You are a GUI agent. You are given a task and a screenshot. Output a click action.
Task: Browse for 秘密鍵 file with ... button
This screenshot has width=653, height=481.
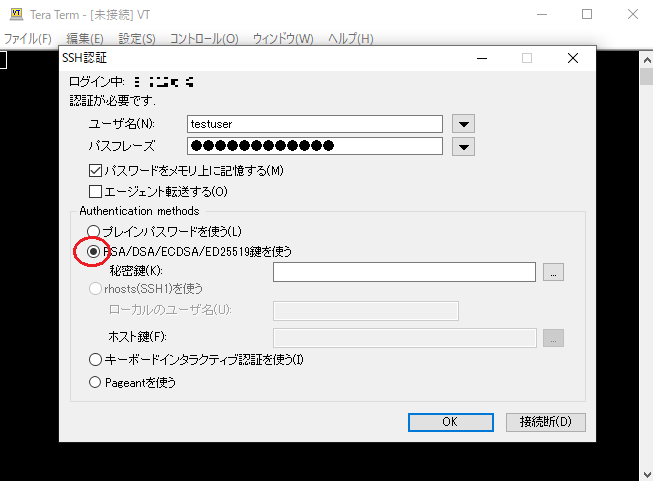(x=553, y=272)
